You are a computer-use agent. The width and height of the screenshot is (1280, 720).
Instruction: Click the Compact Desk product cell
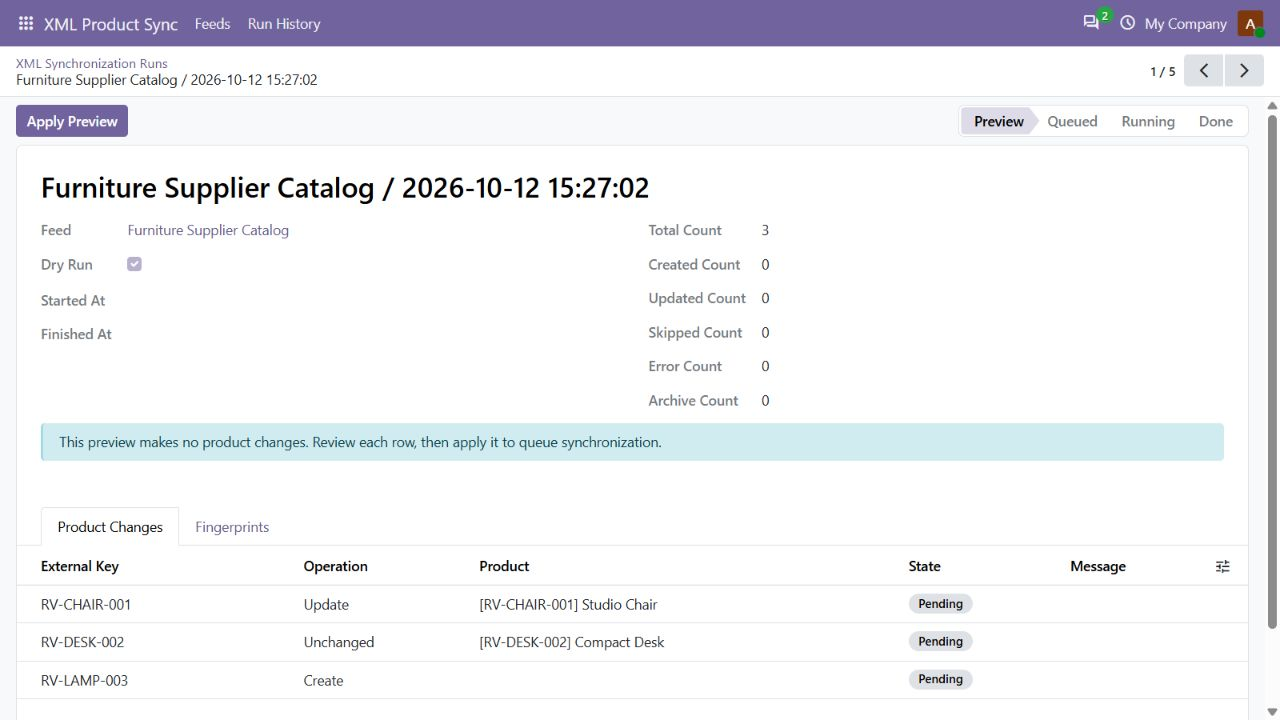click(572, 642)
